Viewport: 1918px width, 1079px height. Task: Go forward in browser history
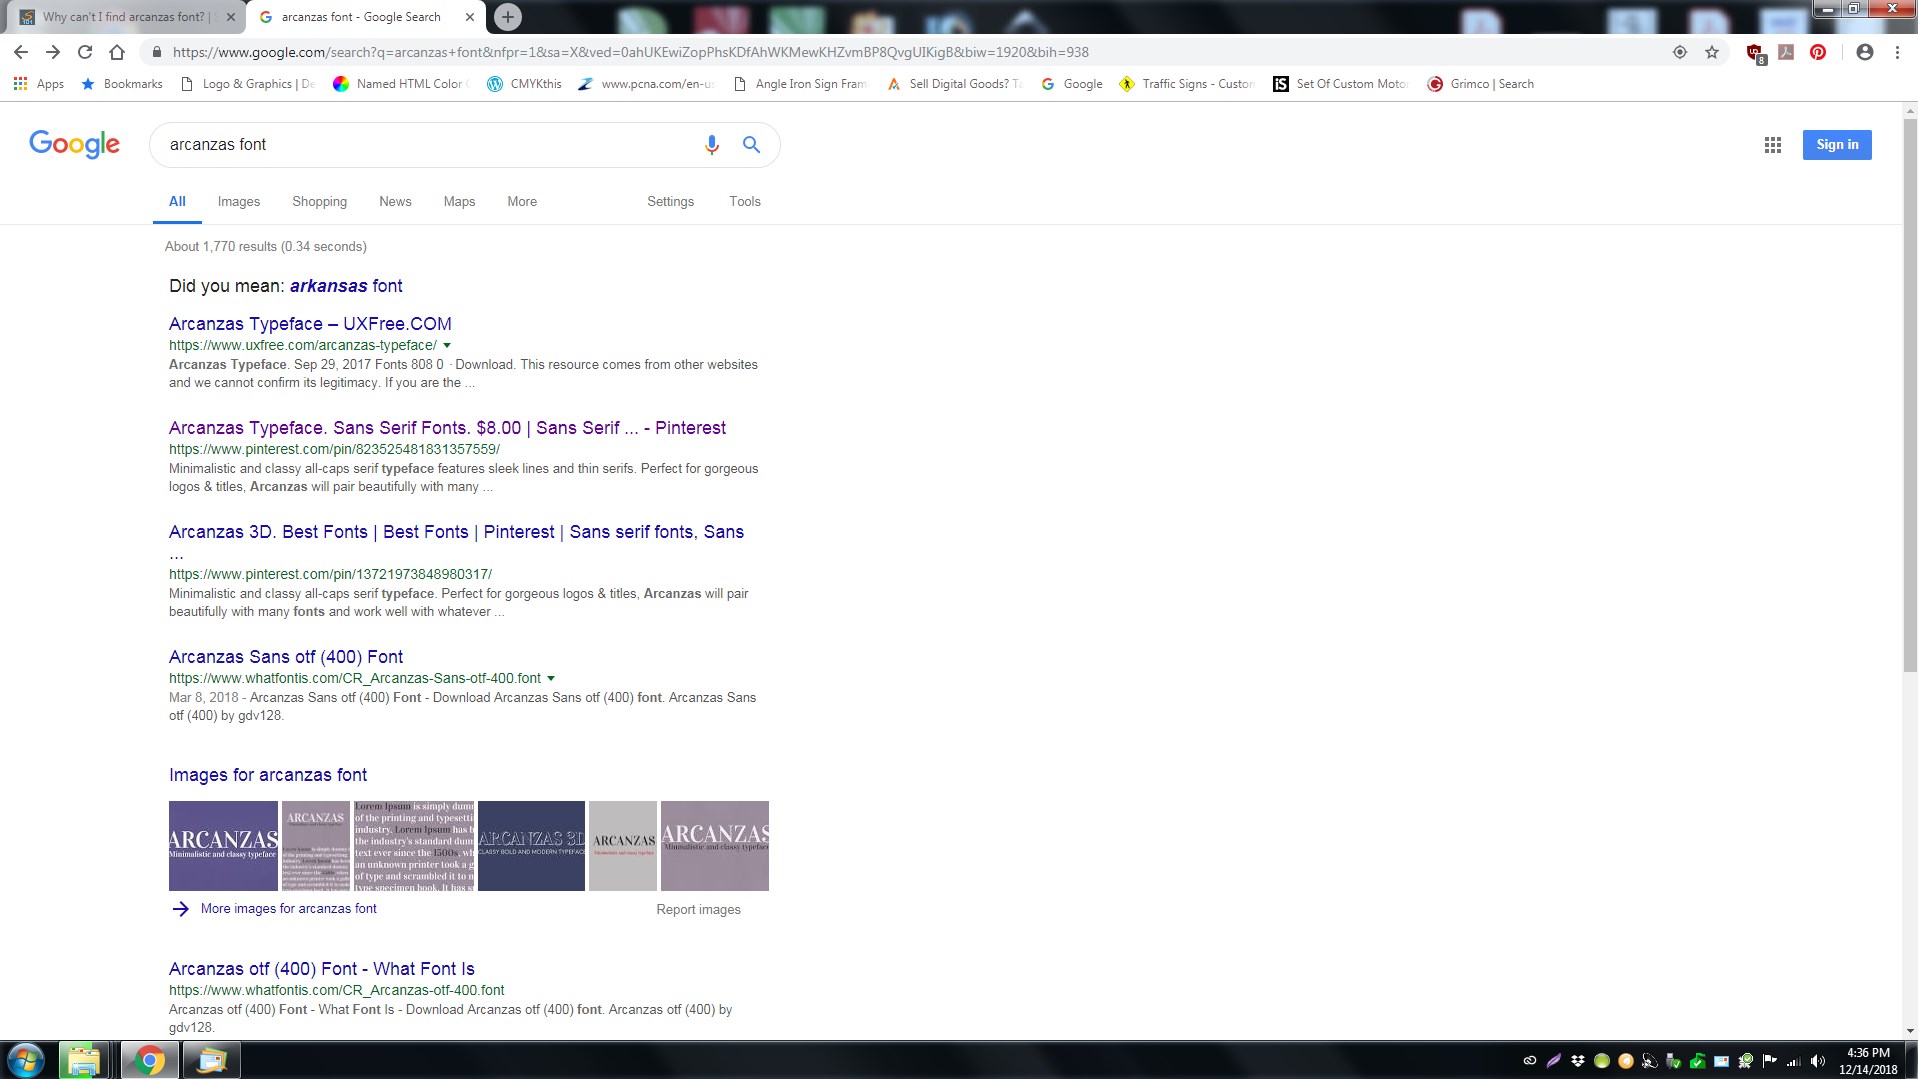click(x=53, y=52)
